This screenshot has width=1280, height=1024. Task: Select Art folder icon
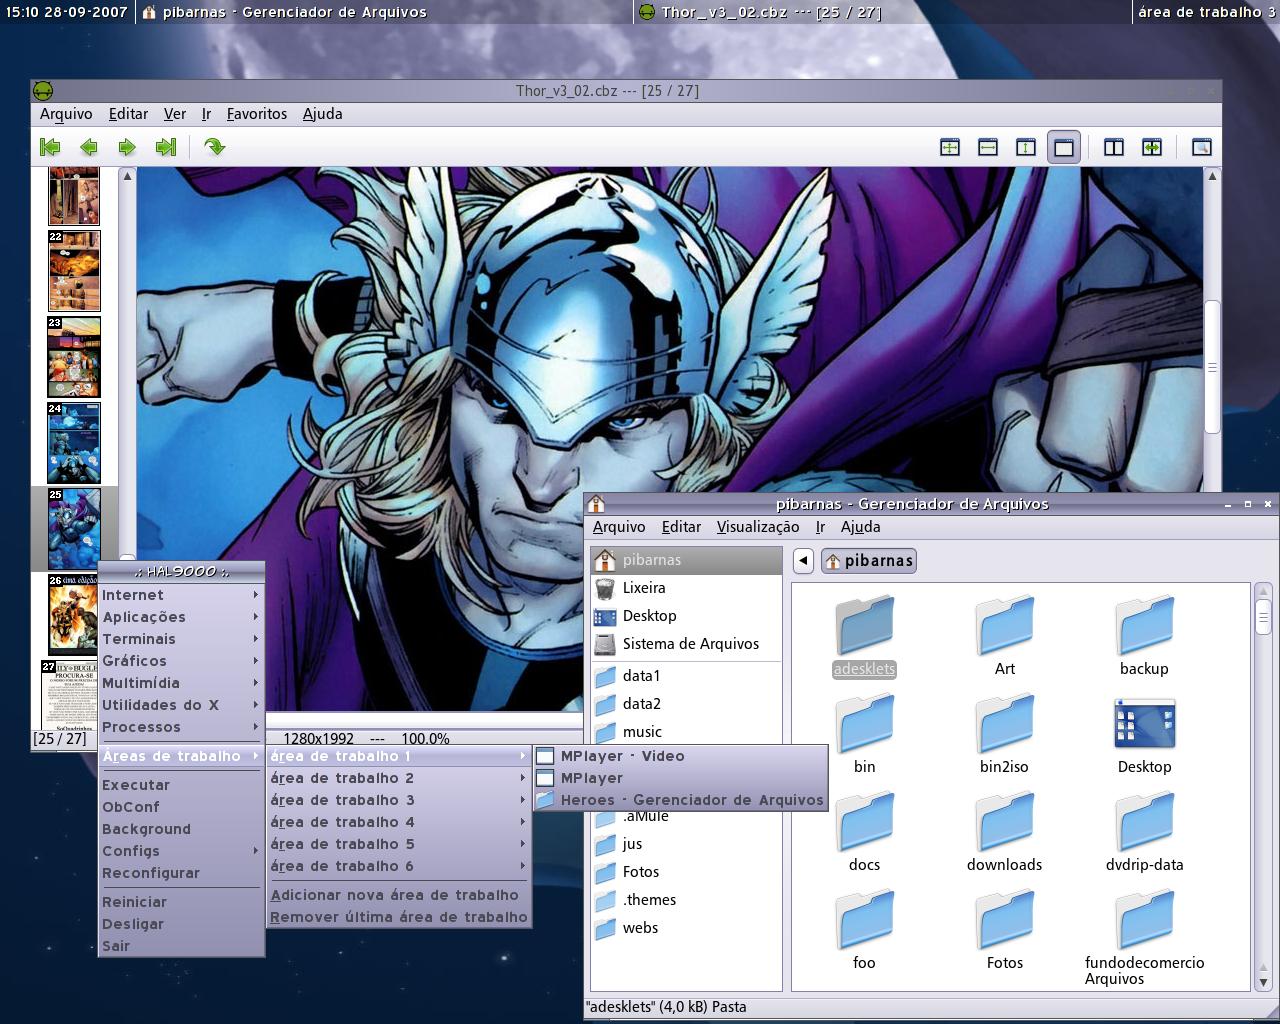pos(1004,635)
